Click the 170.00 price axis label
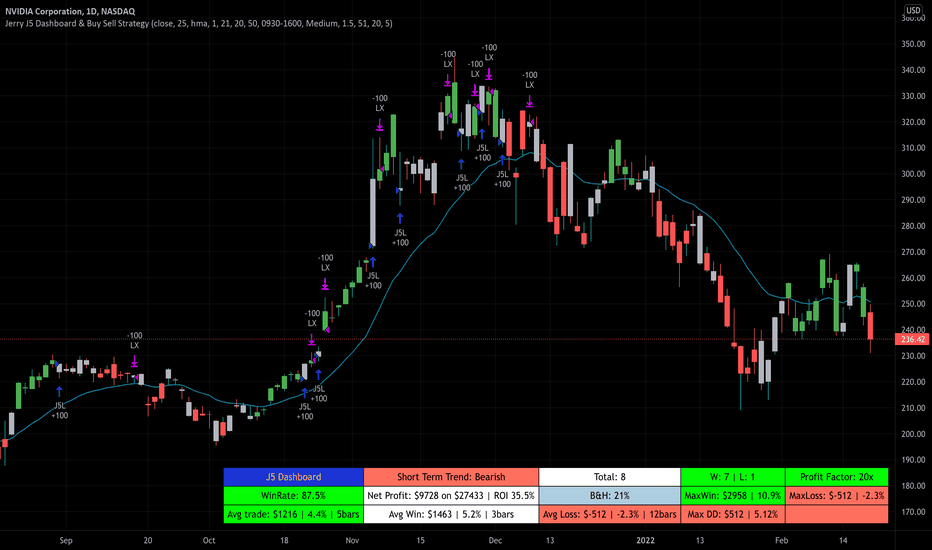The height and width of the screenshot is (550, 932). (913, 512)
